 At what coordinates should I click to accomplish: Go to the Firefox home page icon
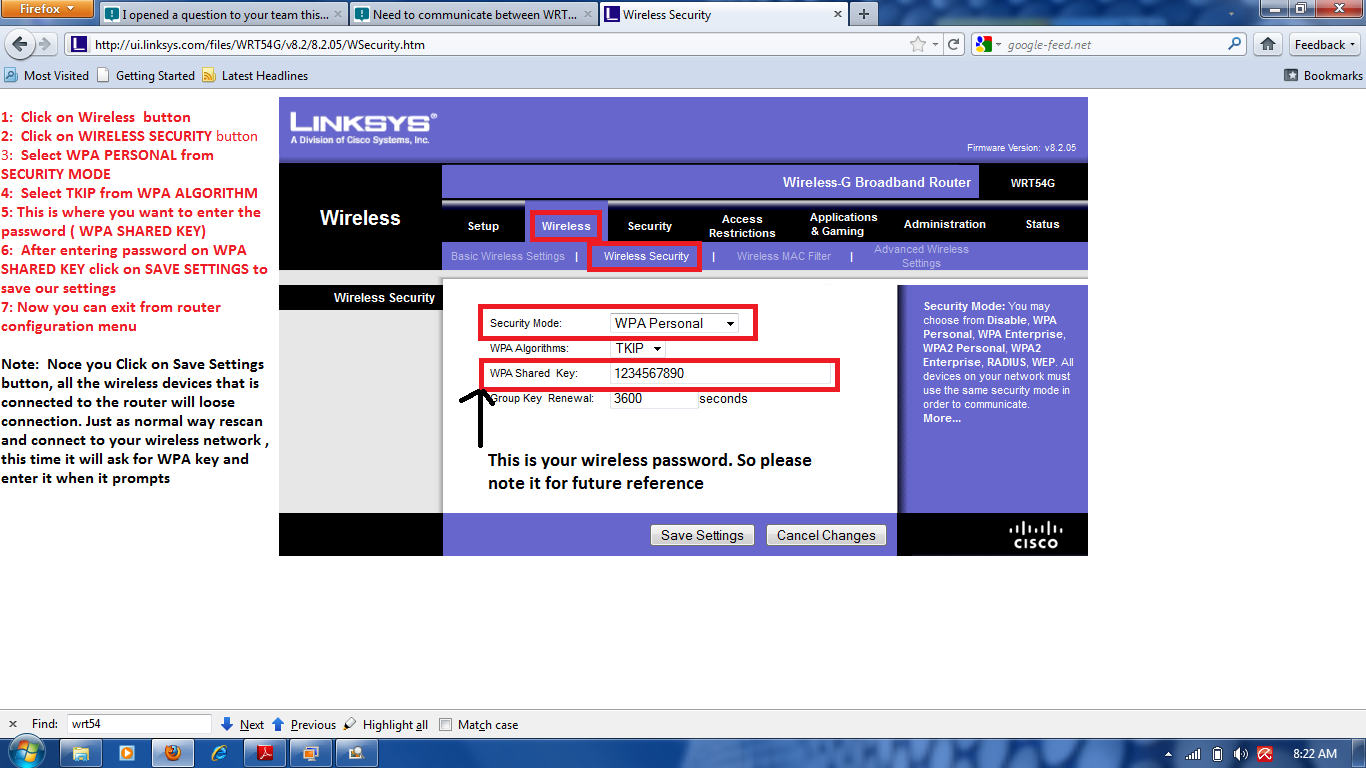[x=1268, y=44]
